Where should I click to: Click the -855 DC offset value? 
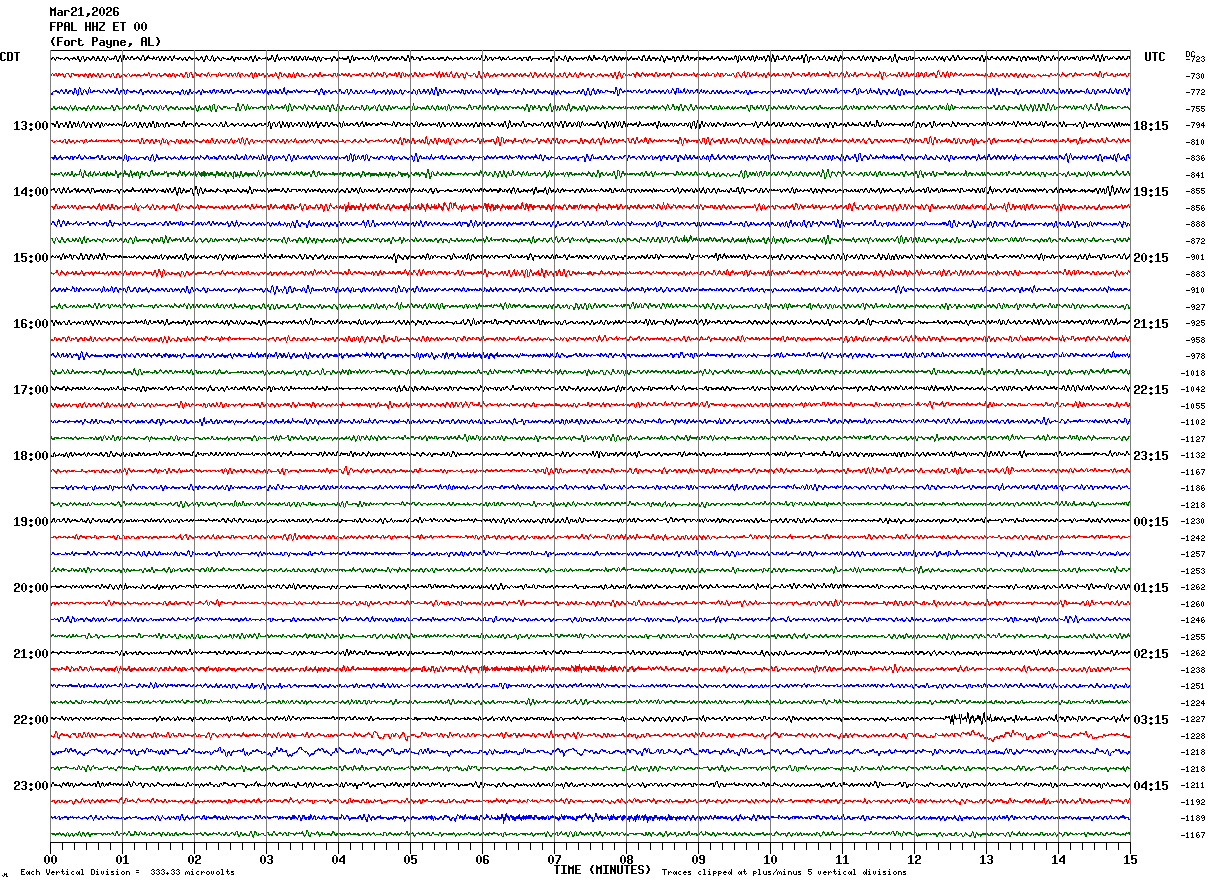pos(1194,191)
